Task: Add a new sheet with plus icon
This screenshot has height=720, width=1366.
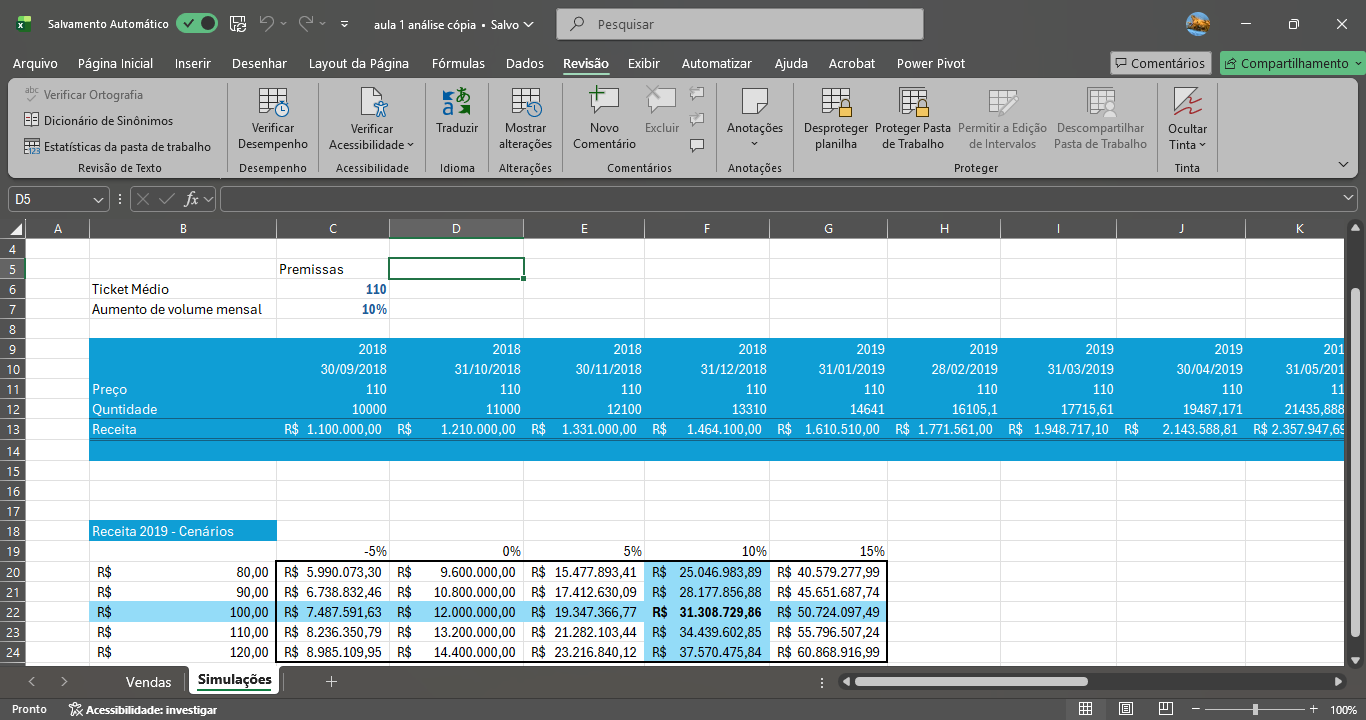Action: [x=331, y=681]
